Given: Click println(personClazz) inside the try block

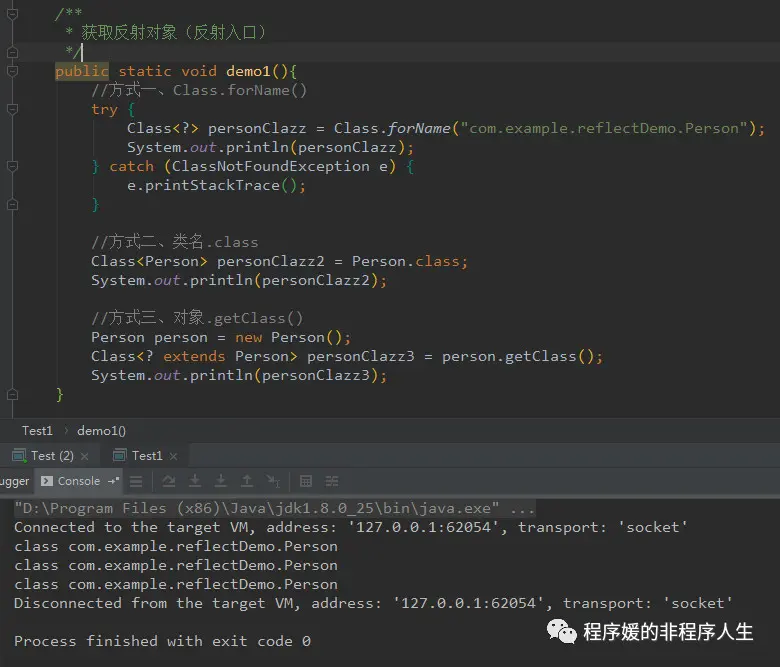Looking at the screenshot, I should click(315, 147).
